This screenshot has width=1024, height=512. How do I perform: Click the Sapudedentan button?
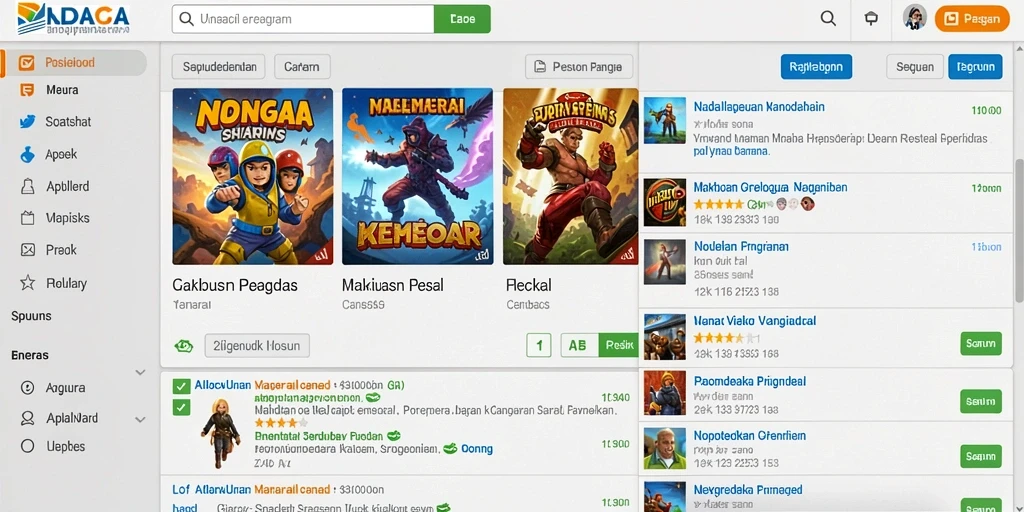coord(219,67)
